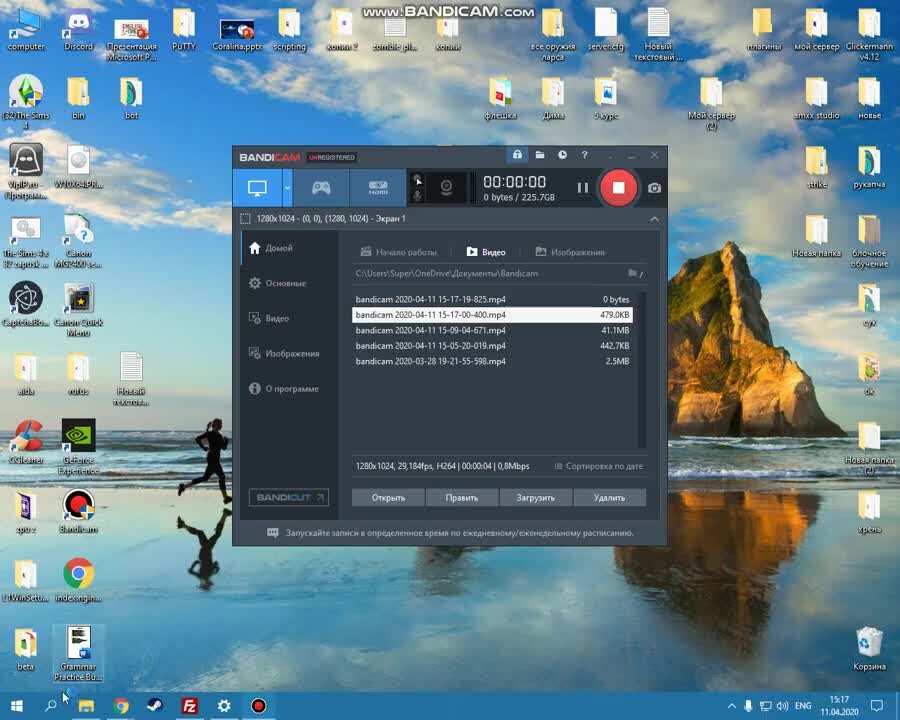Open the О программе section
This screenshot has height=720, width=900.
289,389
